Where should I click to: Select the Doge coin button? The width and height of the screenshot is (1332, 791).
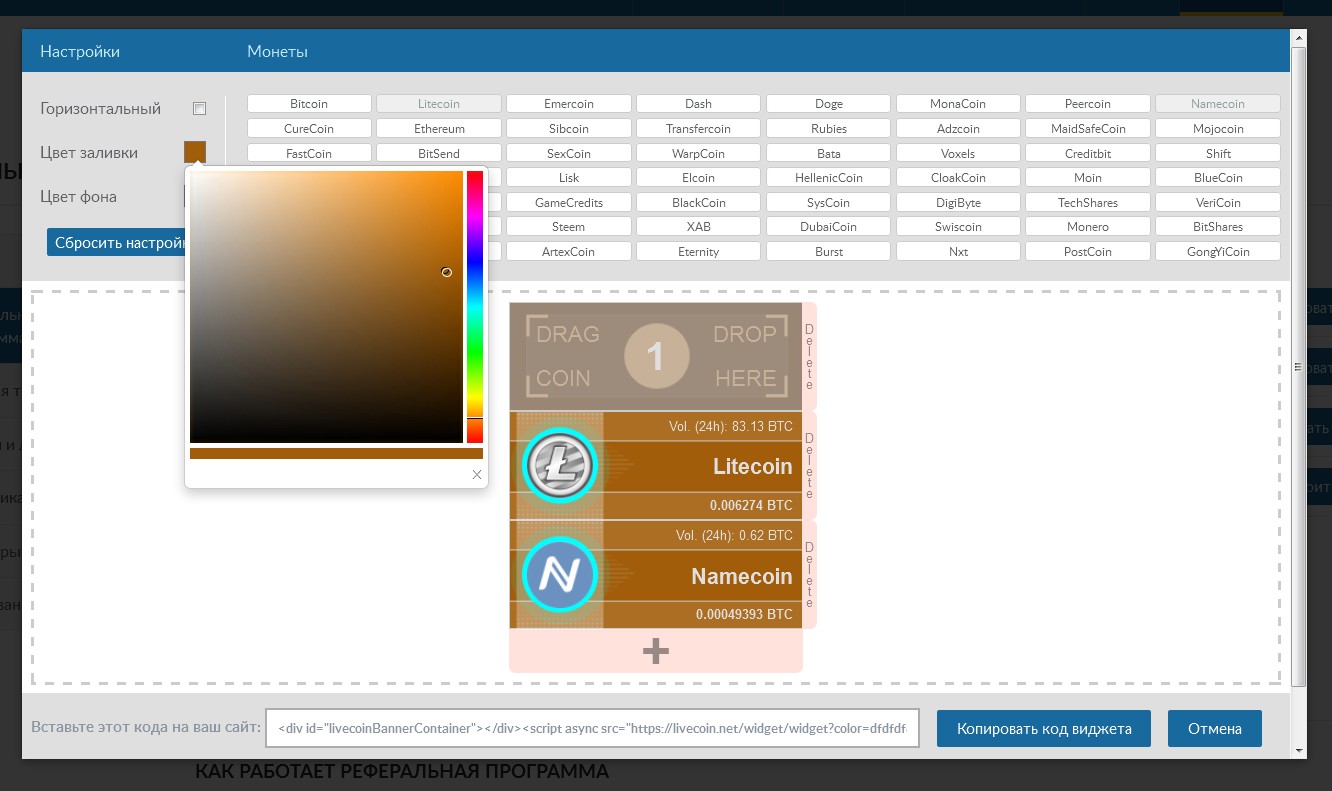pyautogui.click(x=829, y=103)
